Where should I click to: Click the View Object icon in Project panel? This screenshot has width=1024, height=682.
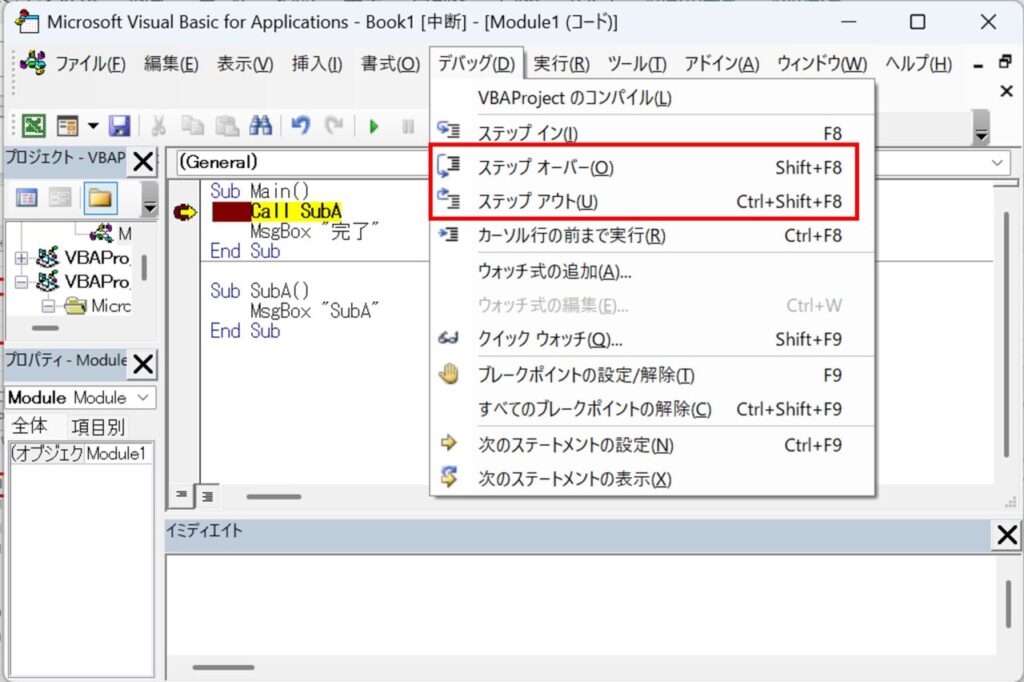pos(60,197)
